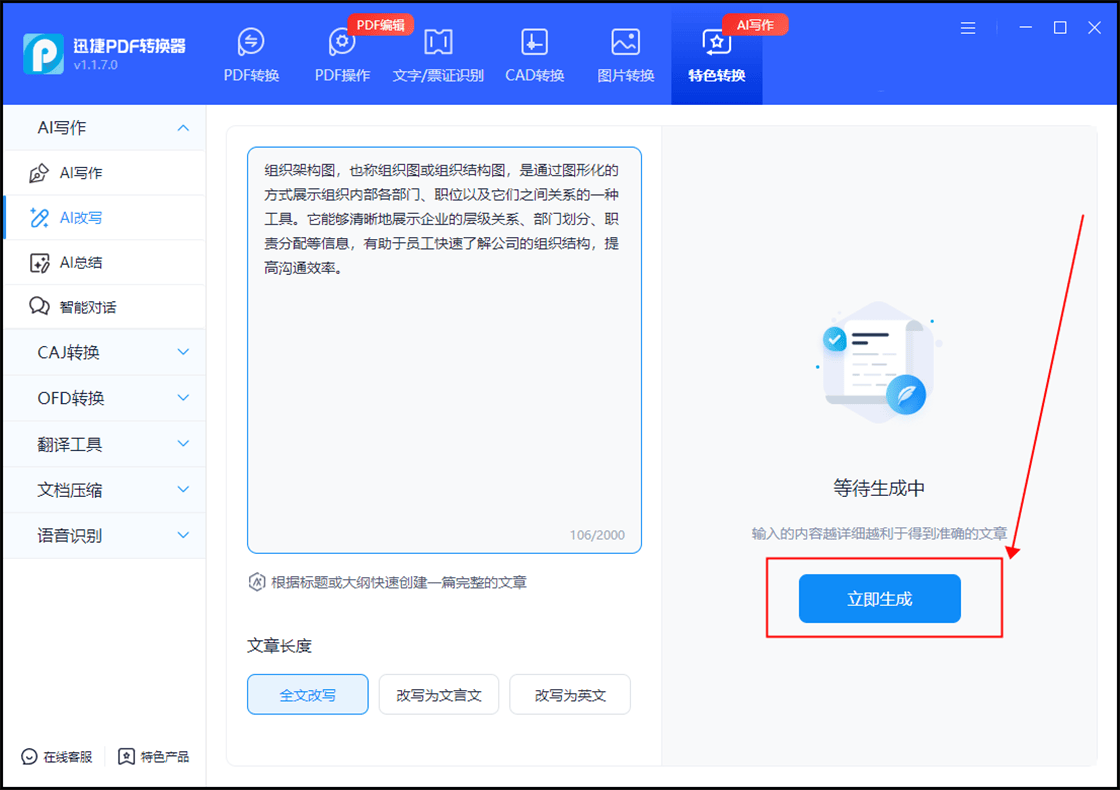Viewport: 1120px width, 790px height.
Task: Choose 改写为文言文 style
Action: point(438,694)
